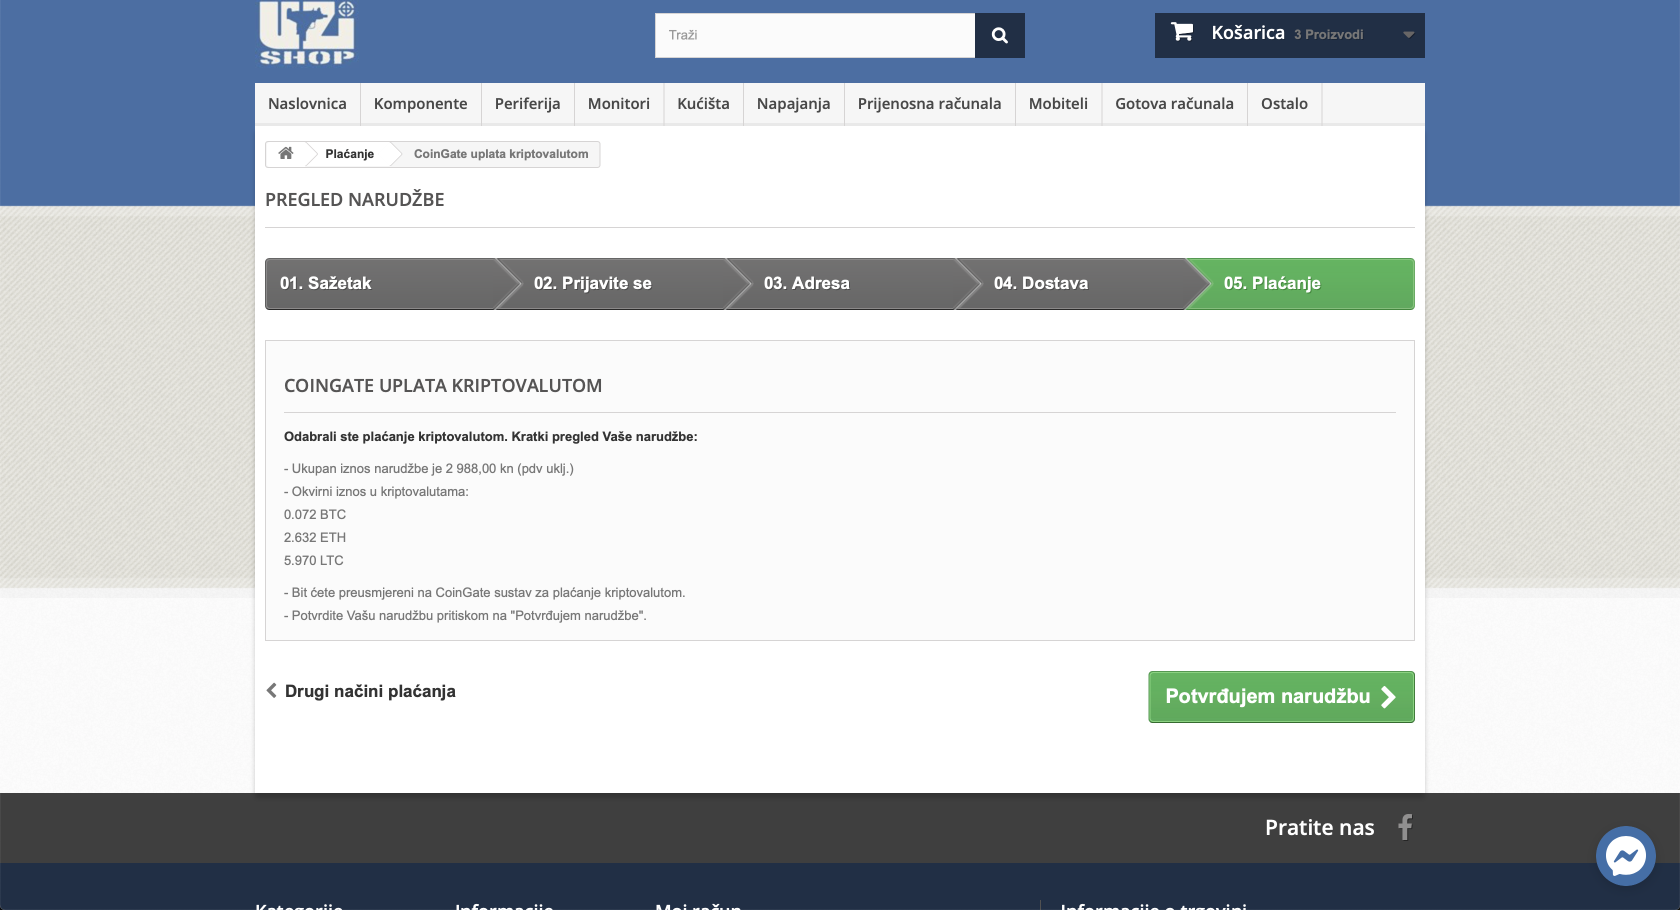Go back to step 01. Sažetak

(x=380, y=284)
